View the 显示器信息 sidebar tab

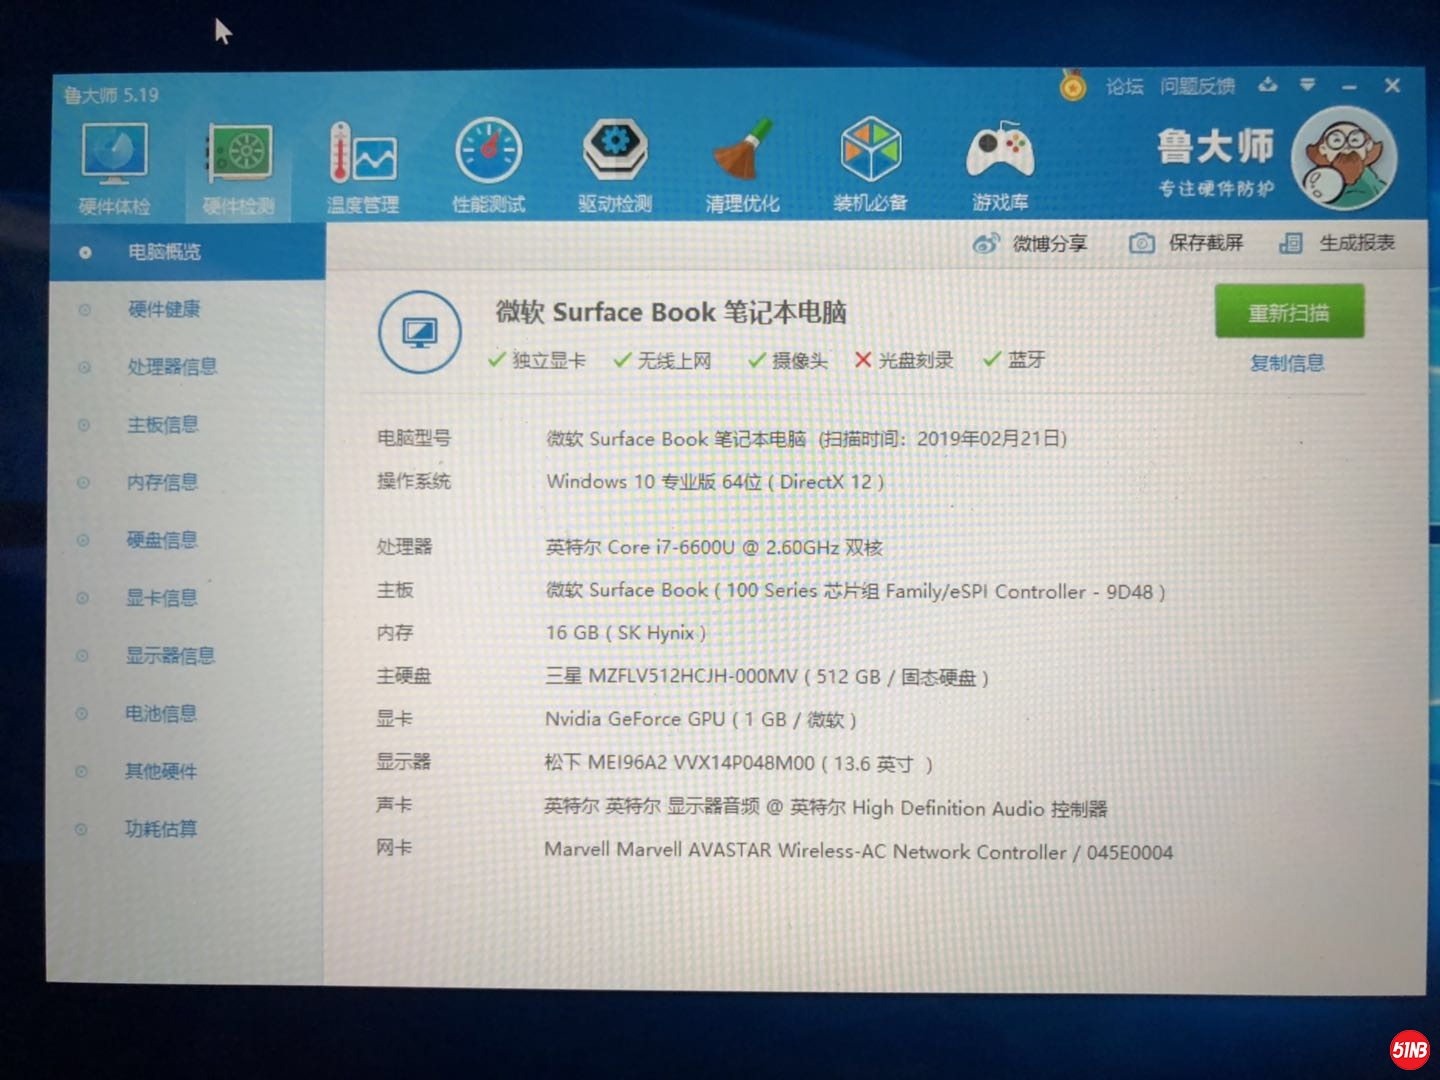187,656
